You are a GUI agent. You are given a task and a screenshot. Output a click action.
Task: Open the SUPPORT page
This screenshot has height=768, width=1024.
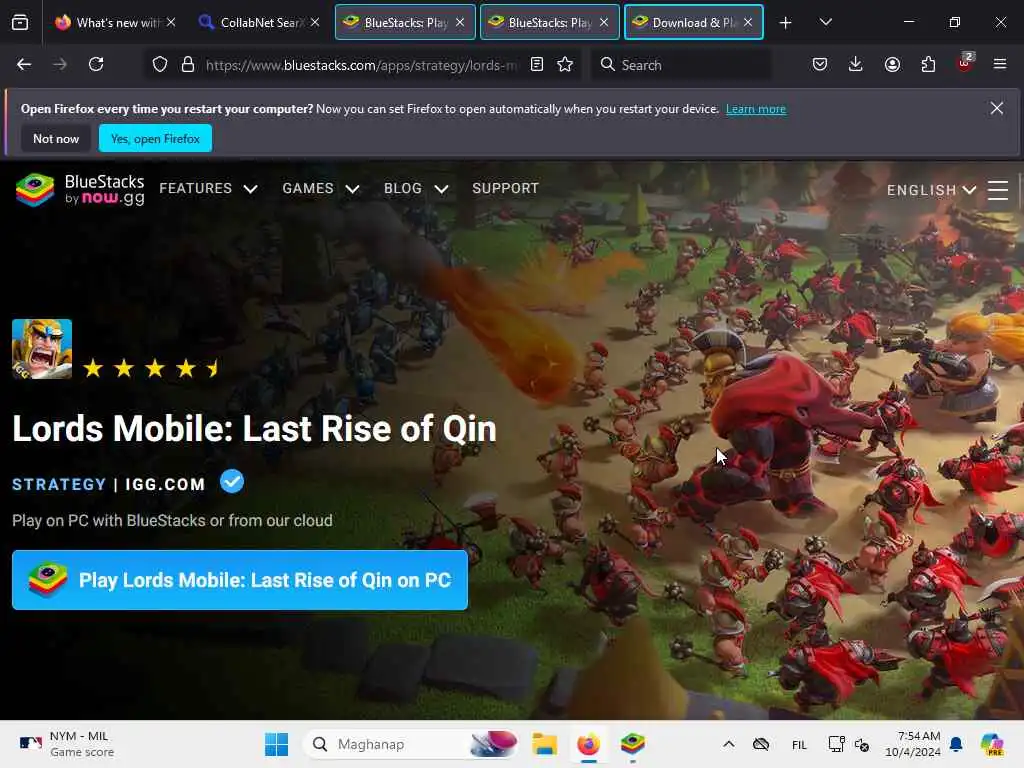tap(505, 188)
